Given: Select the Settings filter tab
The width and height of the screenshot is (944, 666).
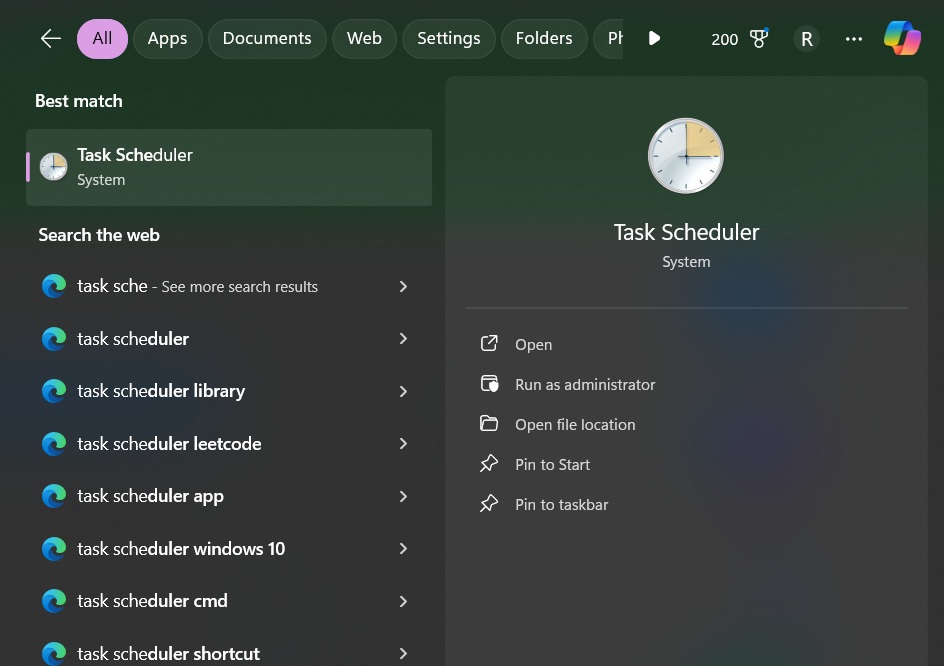Looking at the screenshot, I should [448, 39].
